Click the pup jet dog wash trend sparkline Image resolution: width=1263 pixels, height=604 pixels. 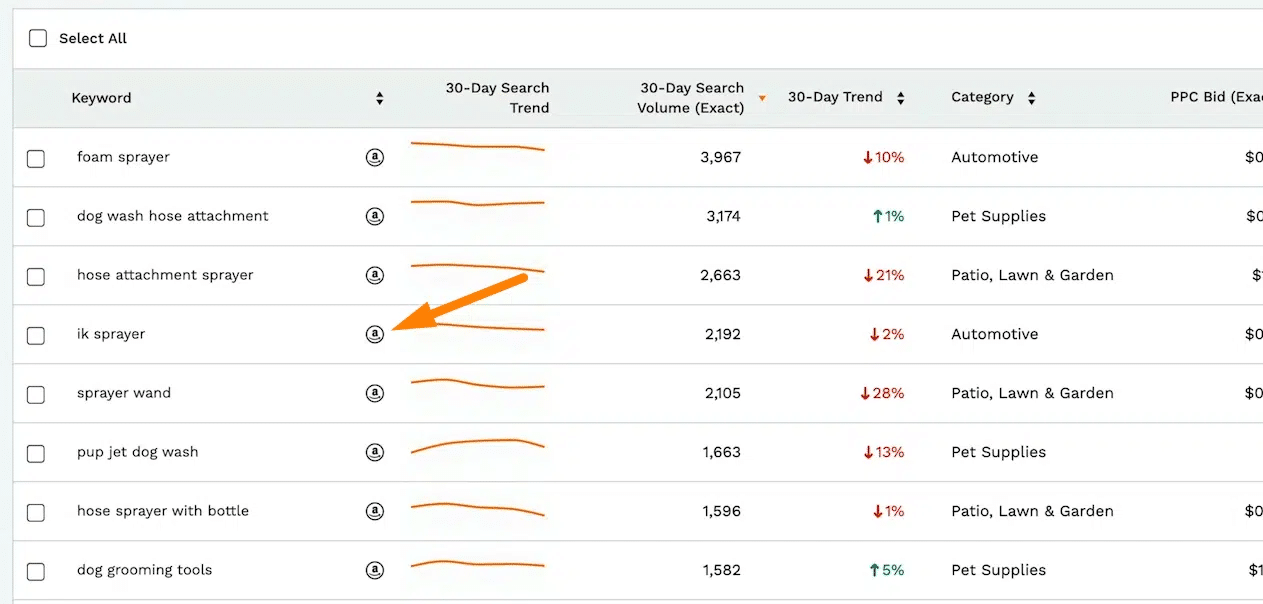click(478, 445)
